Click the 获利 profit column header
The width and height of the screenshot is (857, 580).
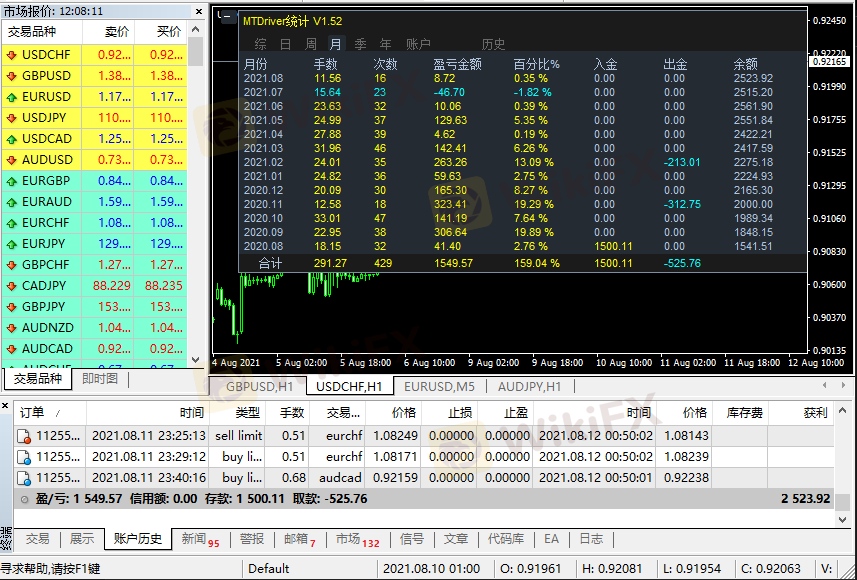click(815, 412)
